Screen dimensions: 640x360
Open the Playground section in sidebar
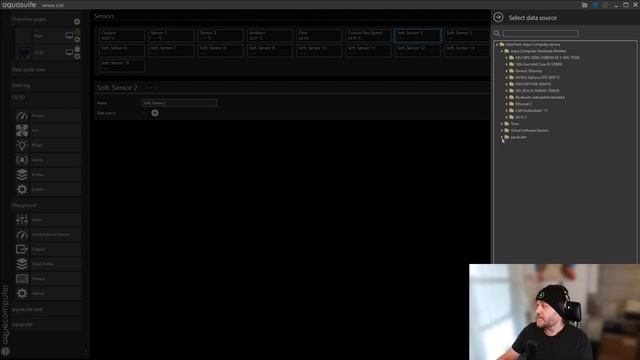24,205
